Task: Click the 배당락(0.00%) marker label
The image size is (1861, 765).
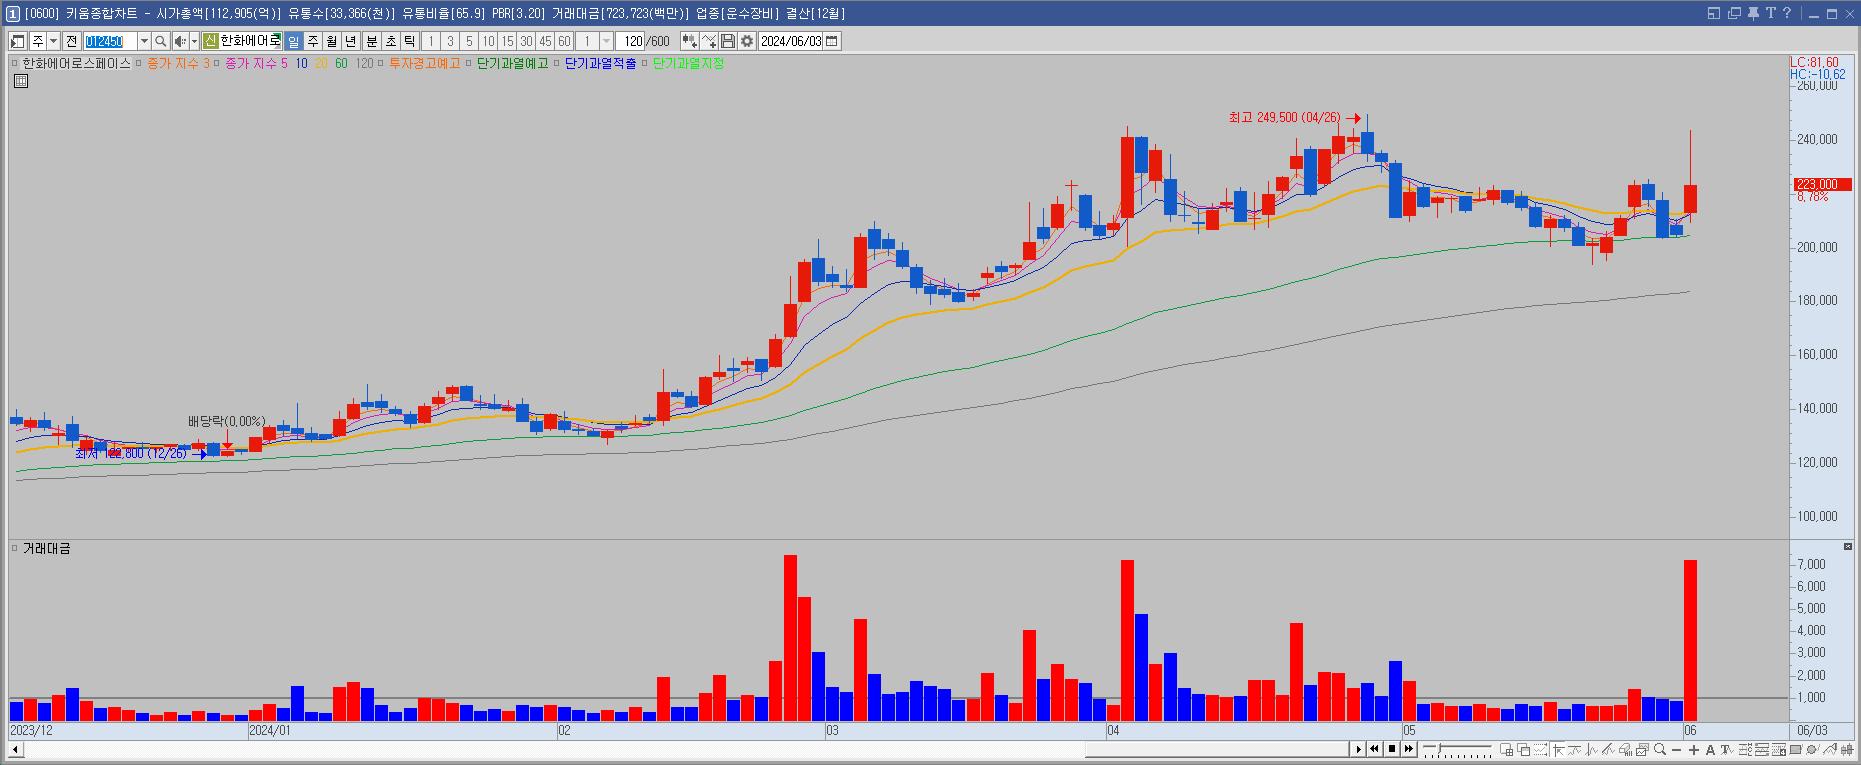Action: 226,422
